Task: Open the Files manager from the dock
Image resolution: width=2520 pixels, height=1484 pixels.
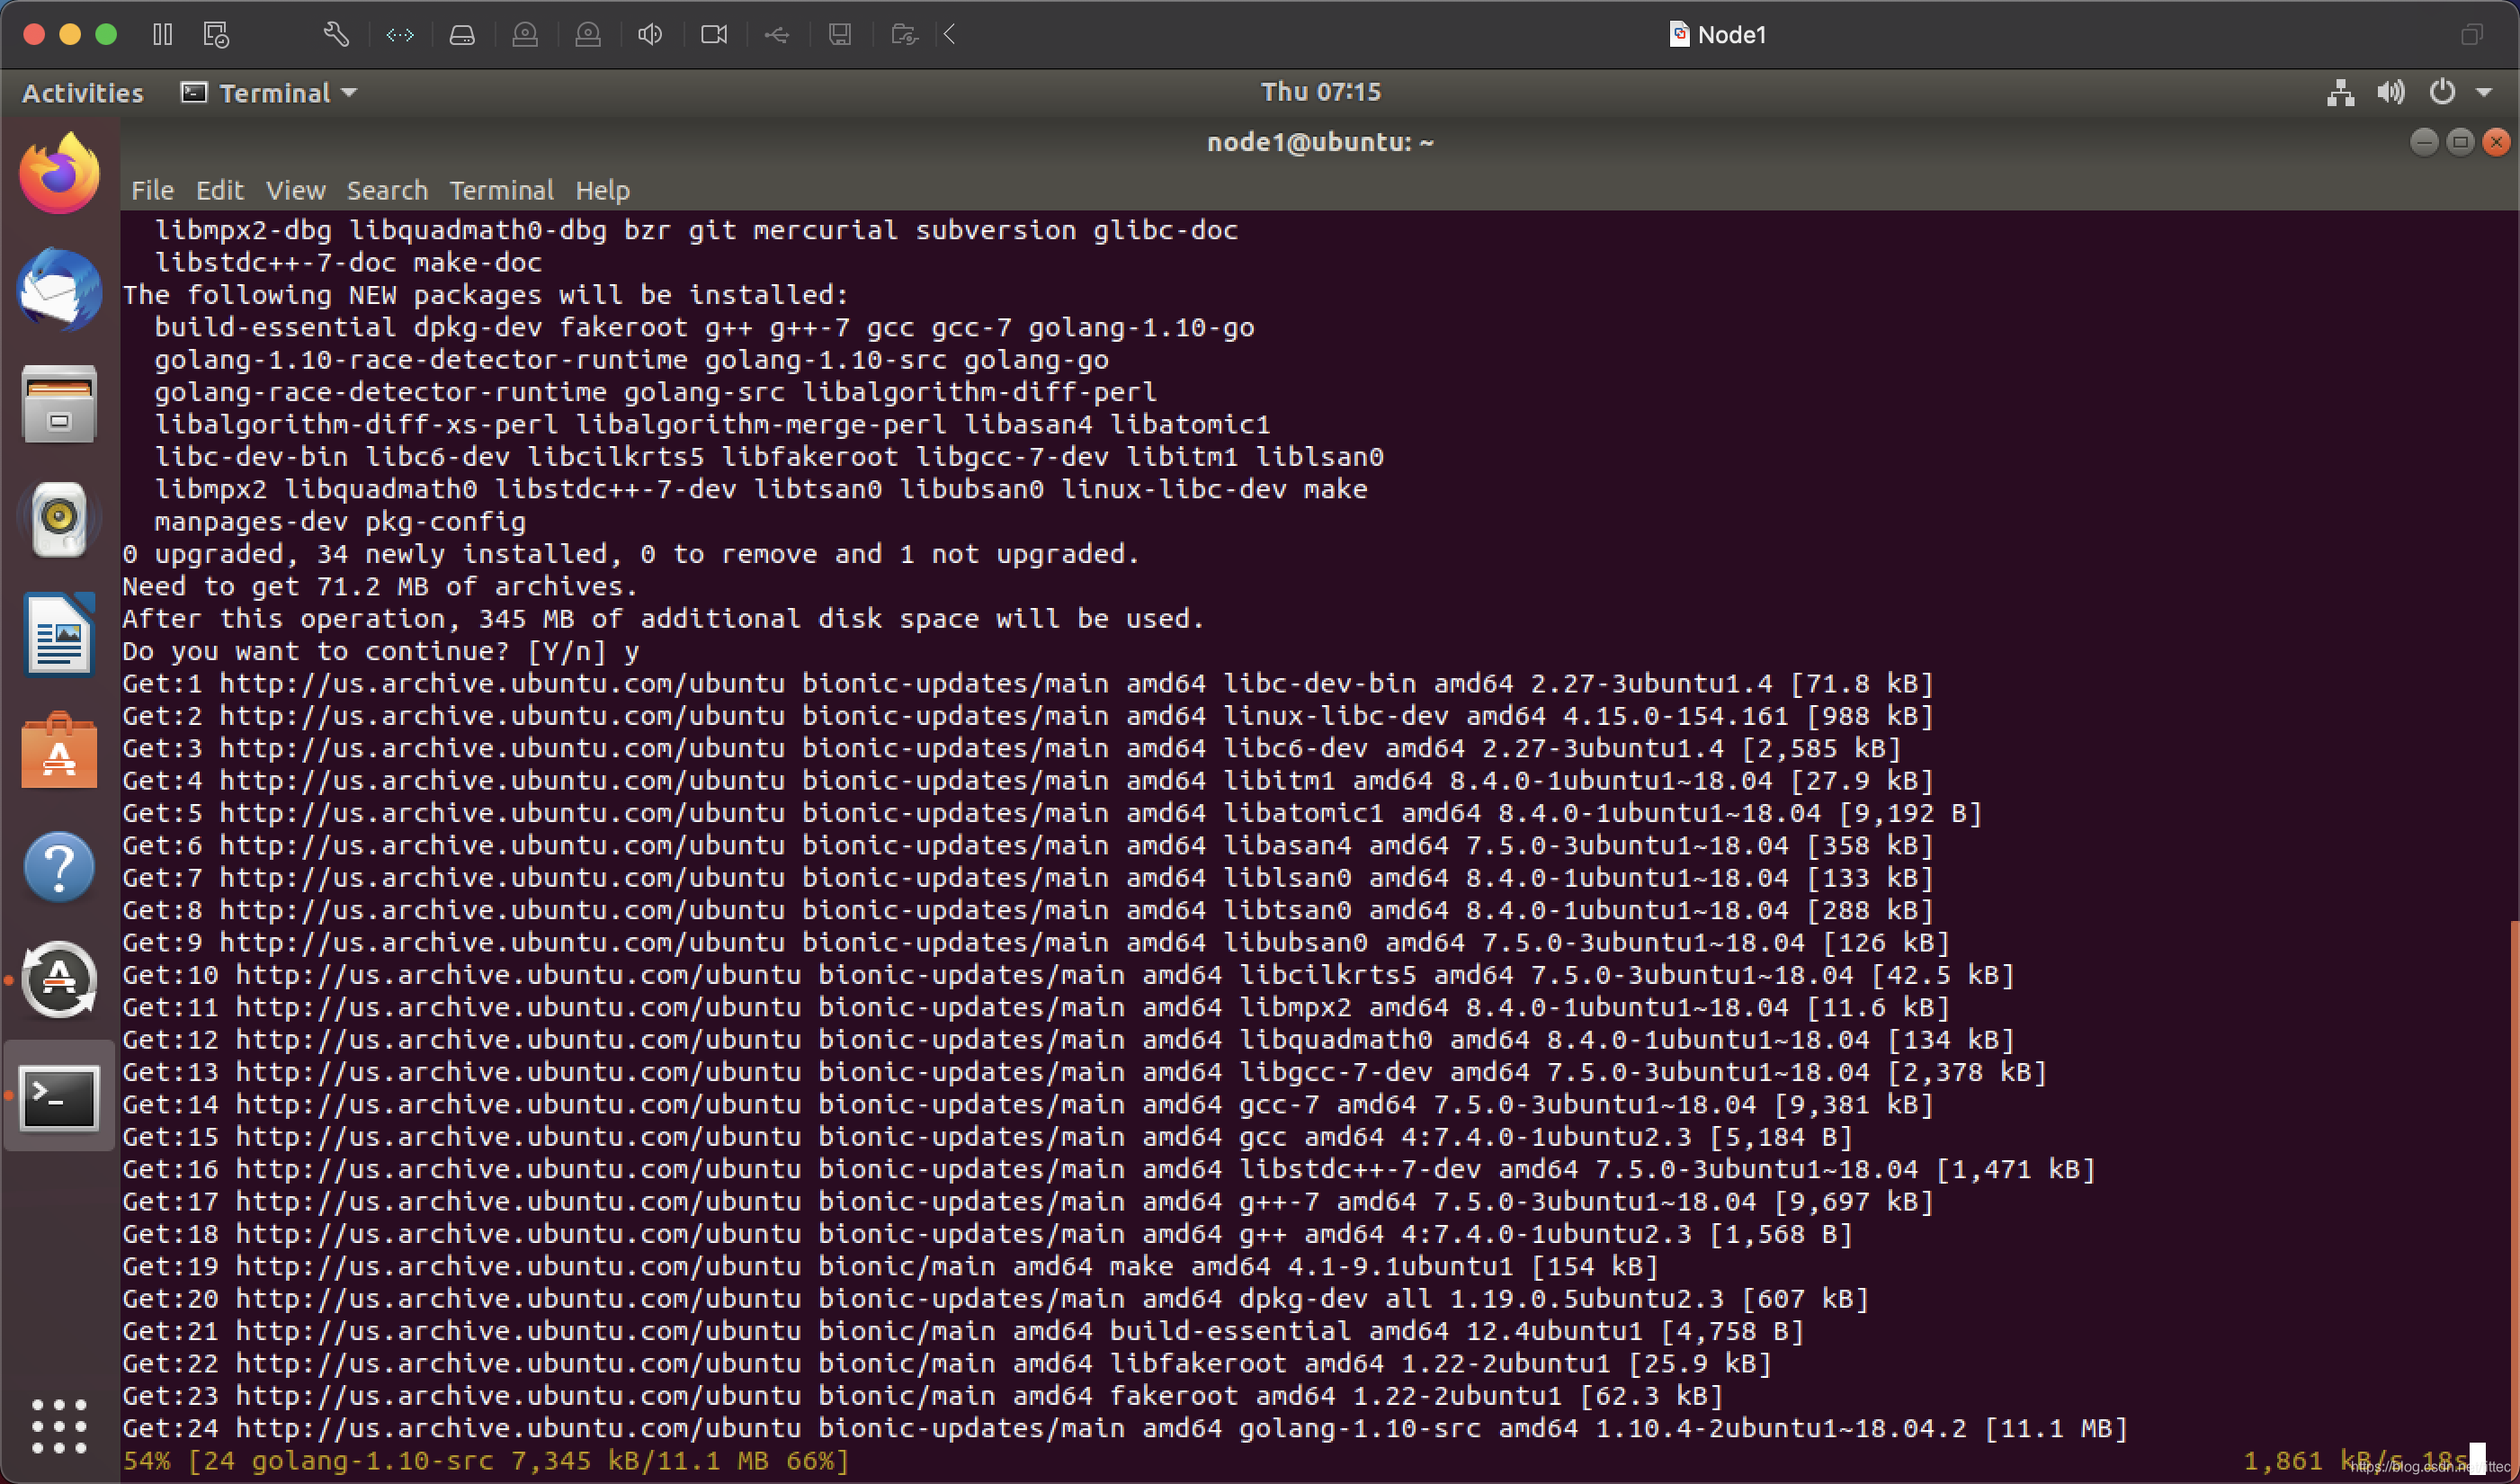Action: click(x=59, y=405)
